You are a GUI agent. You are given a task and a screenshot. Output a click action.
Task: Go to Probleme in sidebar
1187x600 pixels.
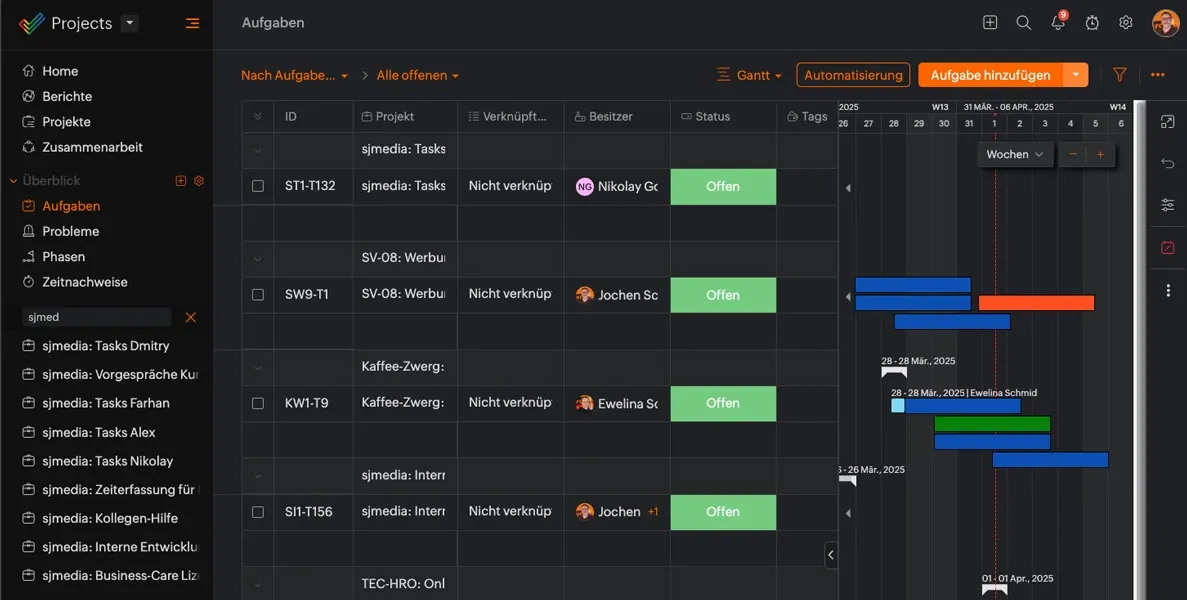pos(70,232)
